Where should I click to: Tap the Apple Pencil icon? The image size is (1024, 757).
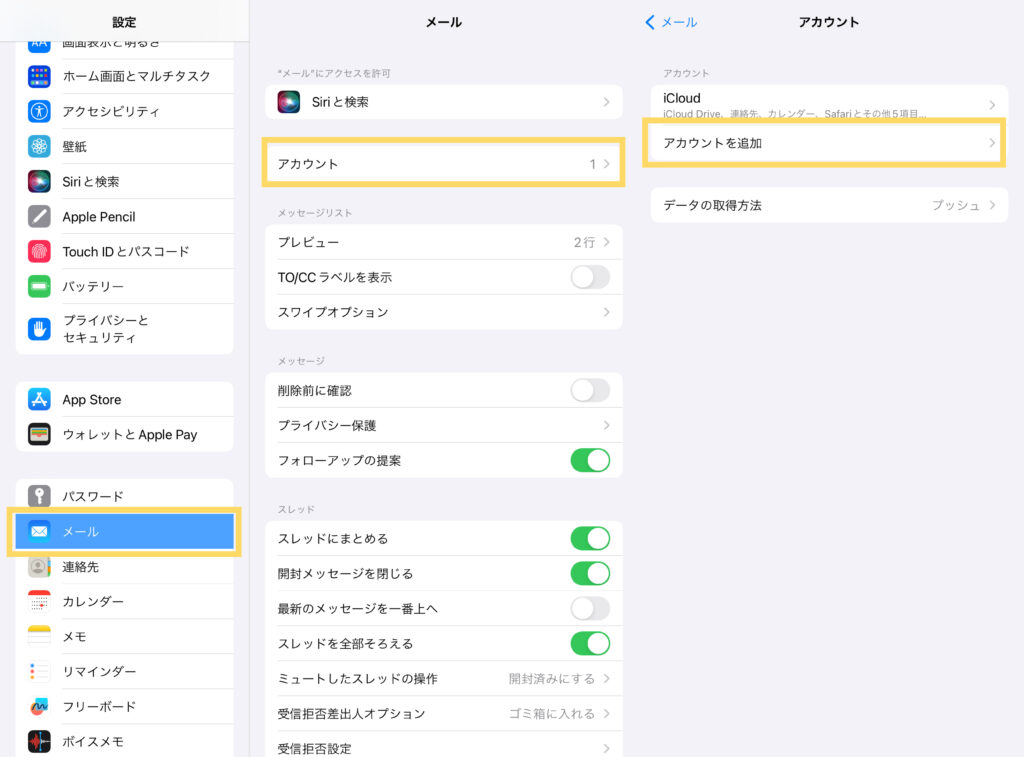pyautogui.click(x=39, y=216)
